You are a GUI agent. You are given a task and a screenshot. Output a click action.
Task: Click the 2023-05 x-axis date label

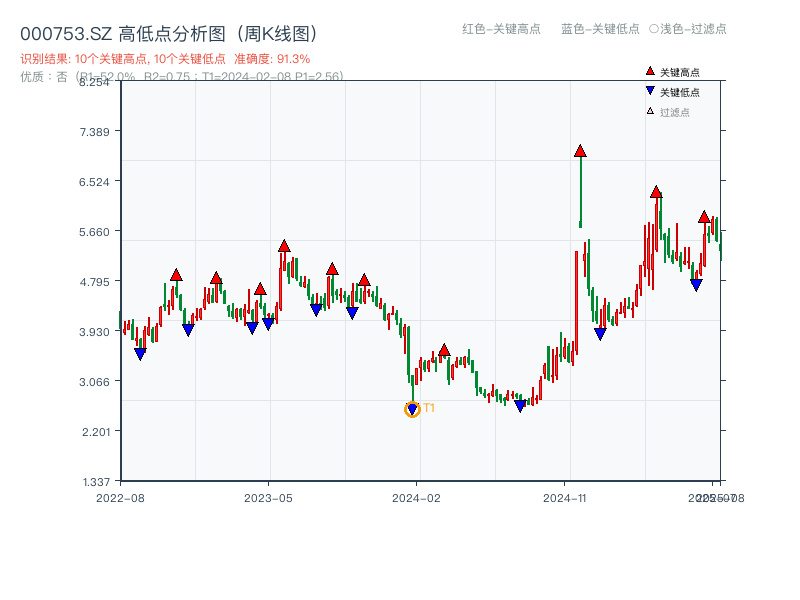tap(268, 498)
